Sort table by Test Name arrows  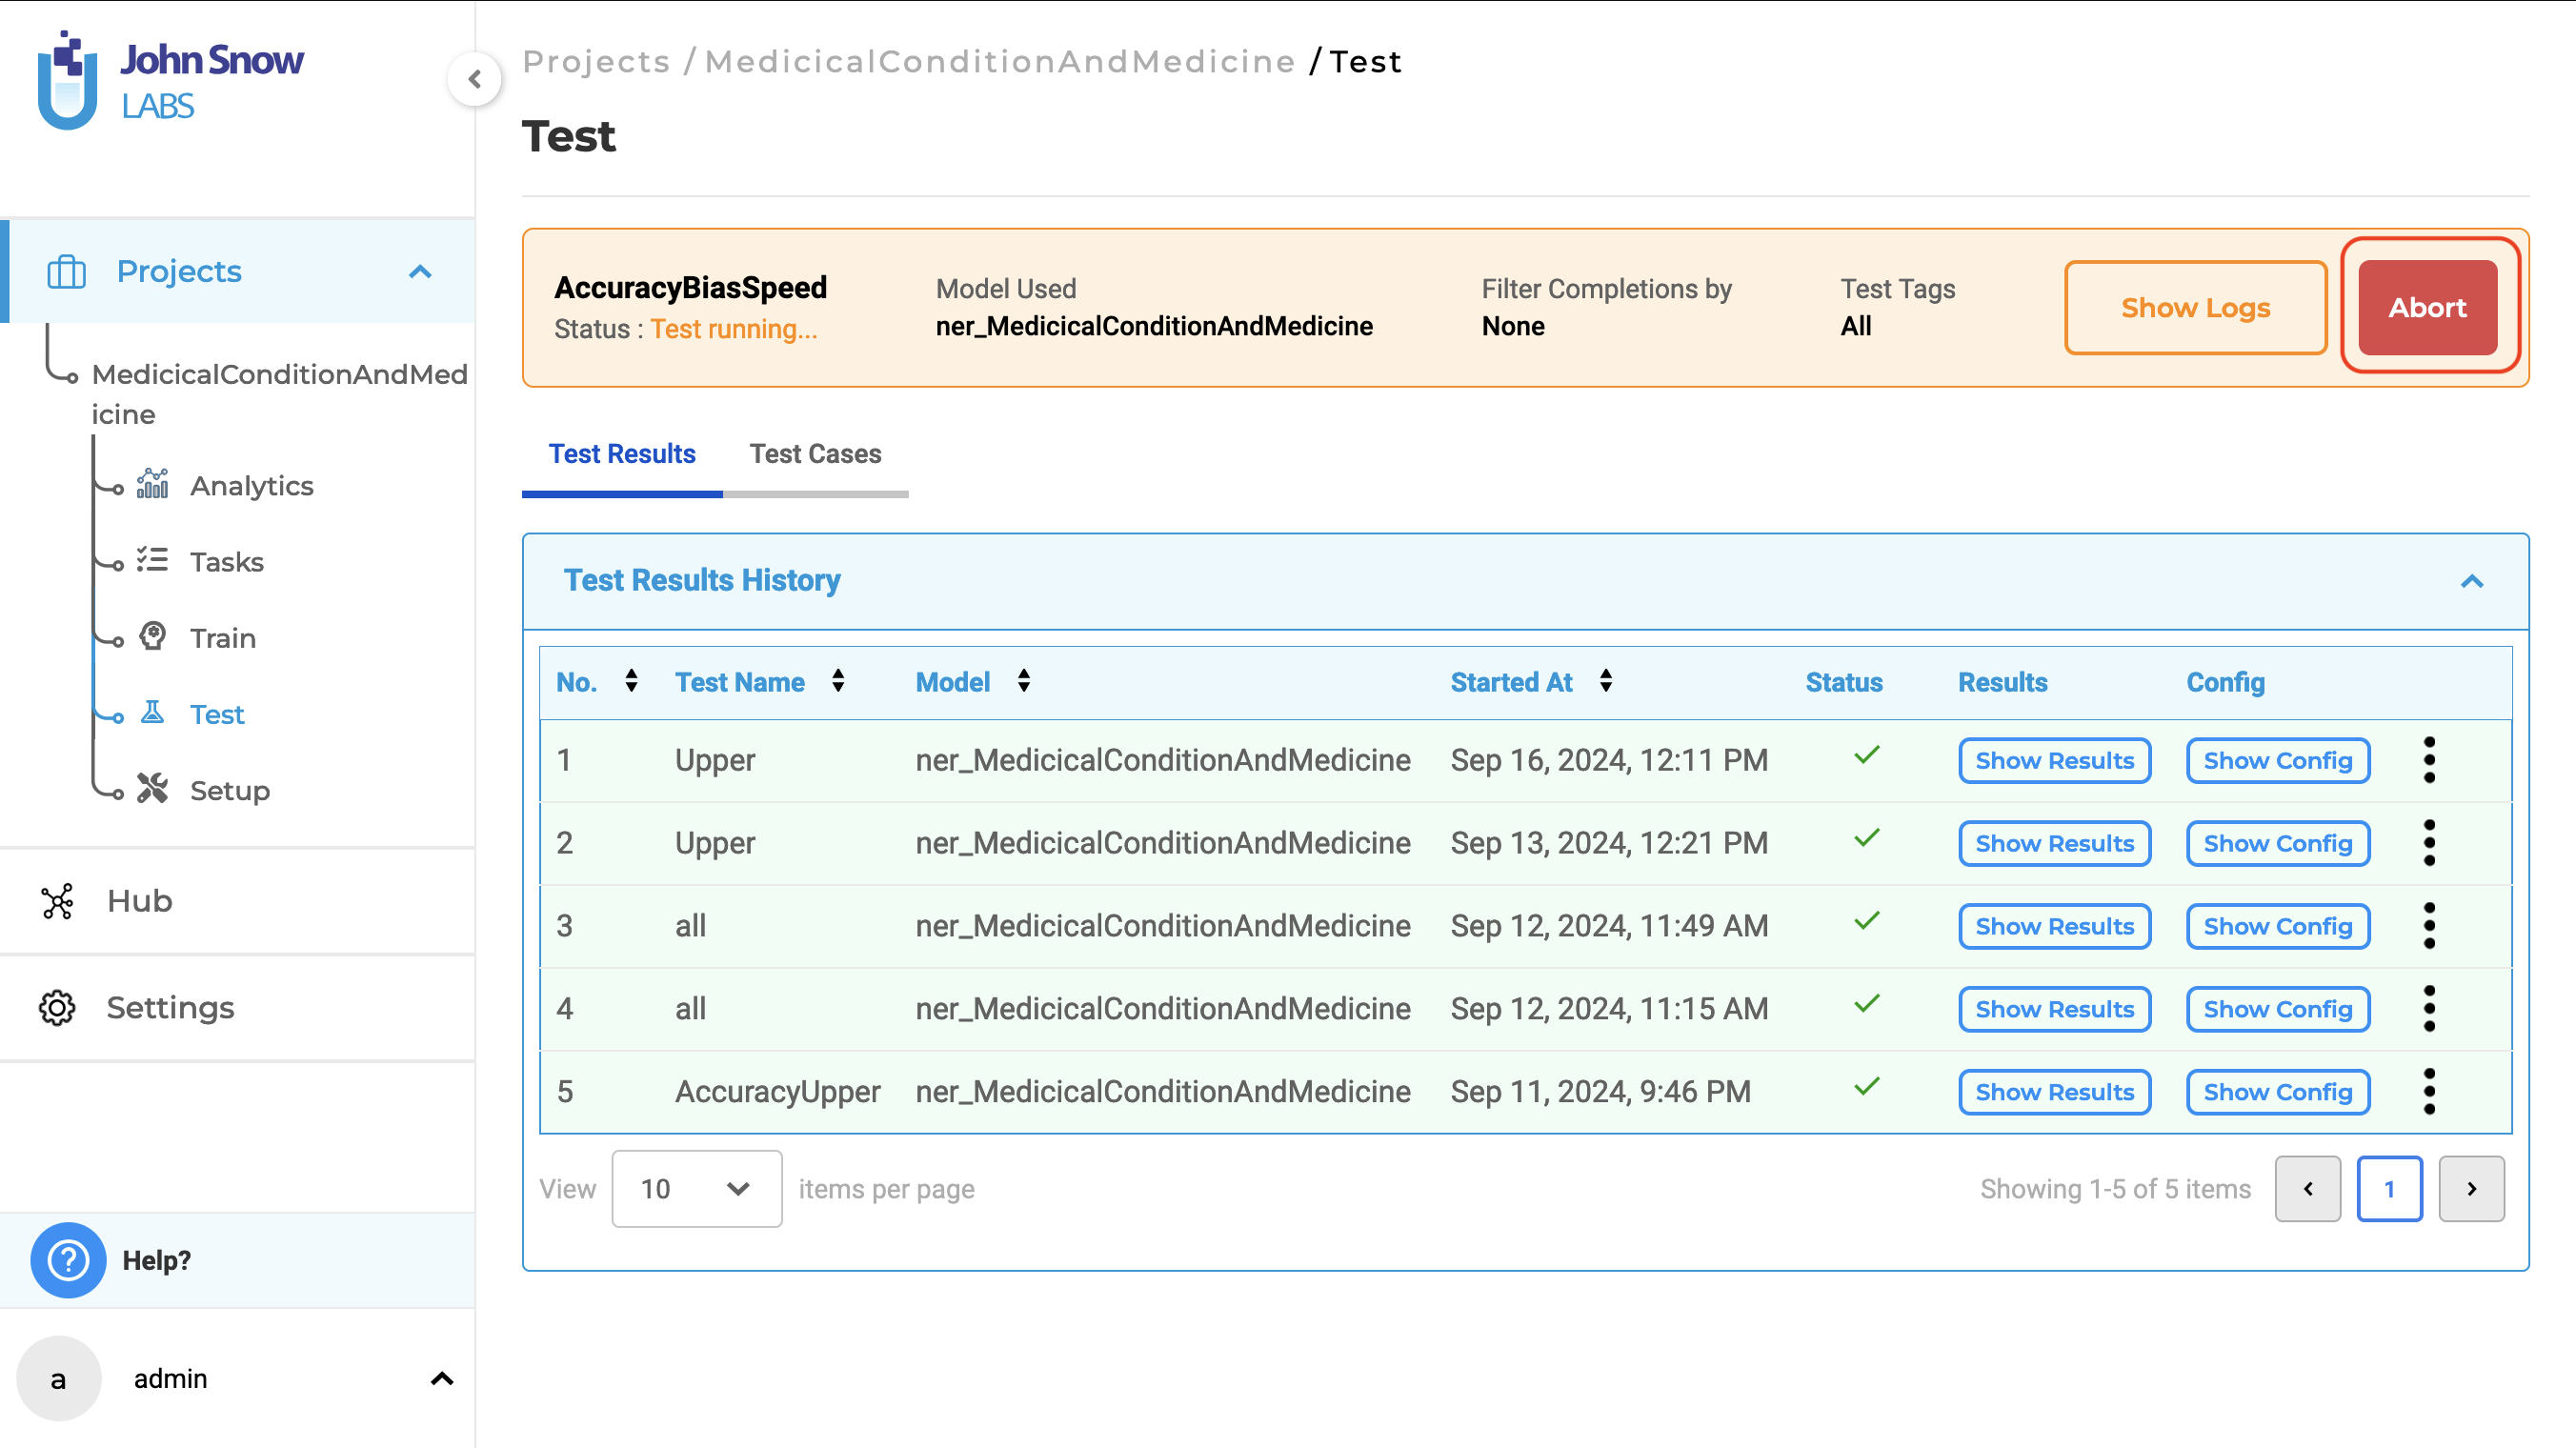point(838,681)
